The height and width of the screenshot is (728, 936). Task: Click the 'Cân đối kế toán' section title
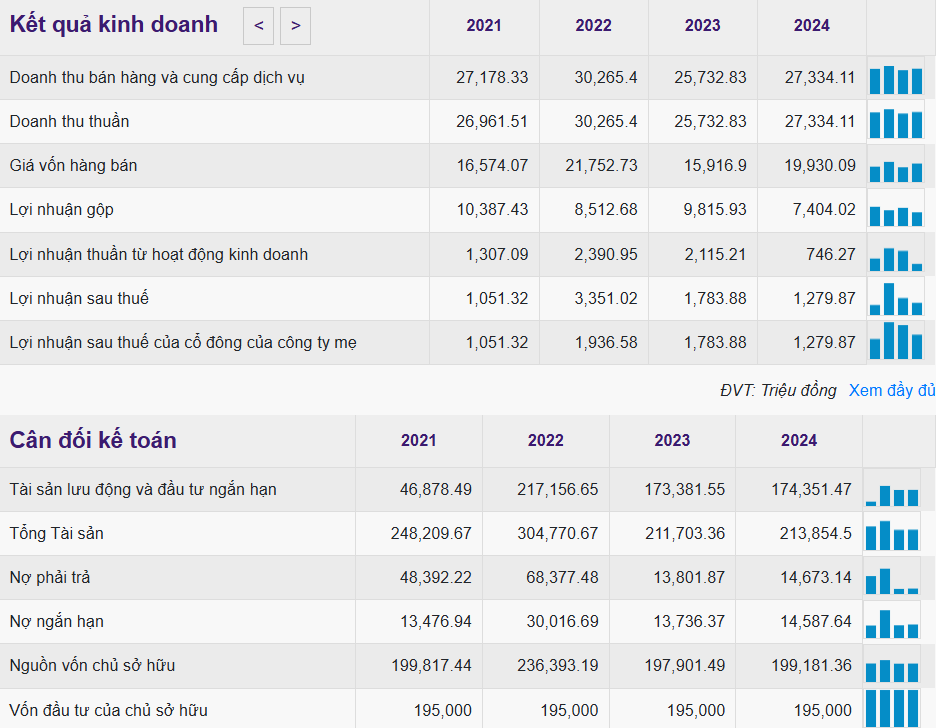click(x=93, y=440)
